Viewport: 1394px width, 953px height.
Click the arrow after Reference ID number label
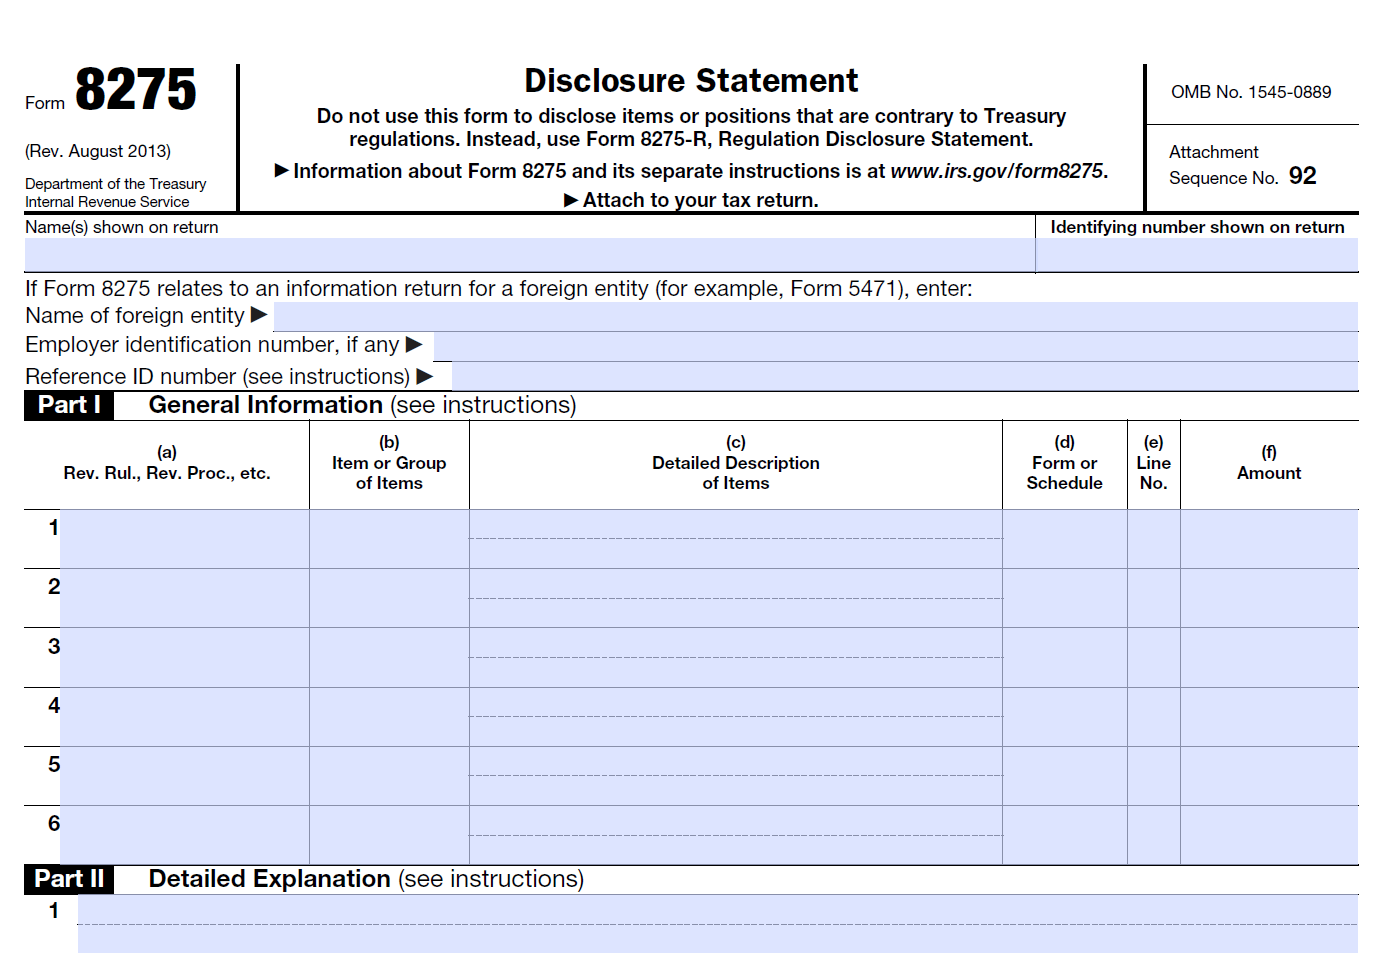(429, 377)
